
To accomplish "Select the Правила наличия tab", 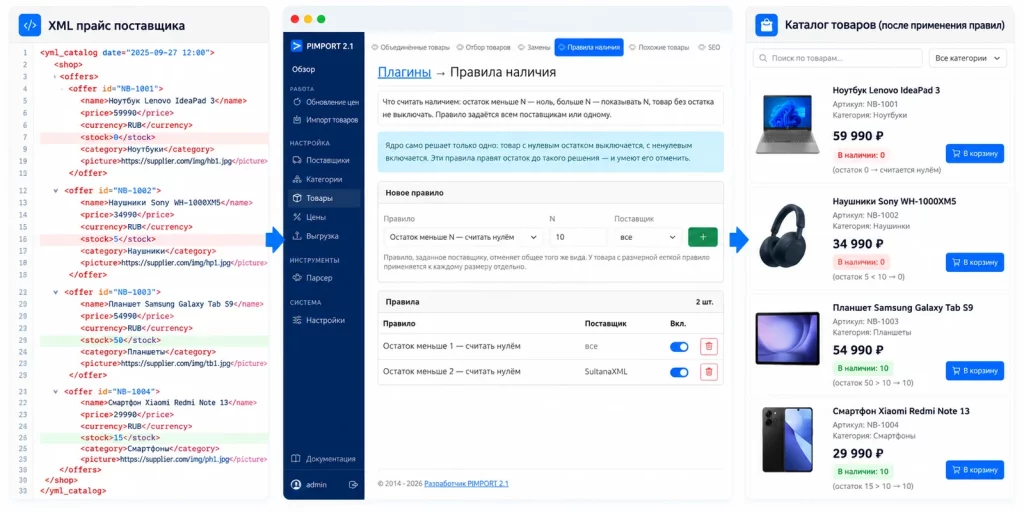I will point(589,47).
